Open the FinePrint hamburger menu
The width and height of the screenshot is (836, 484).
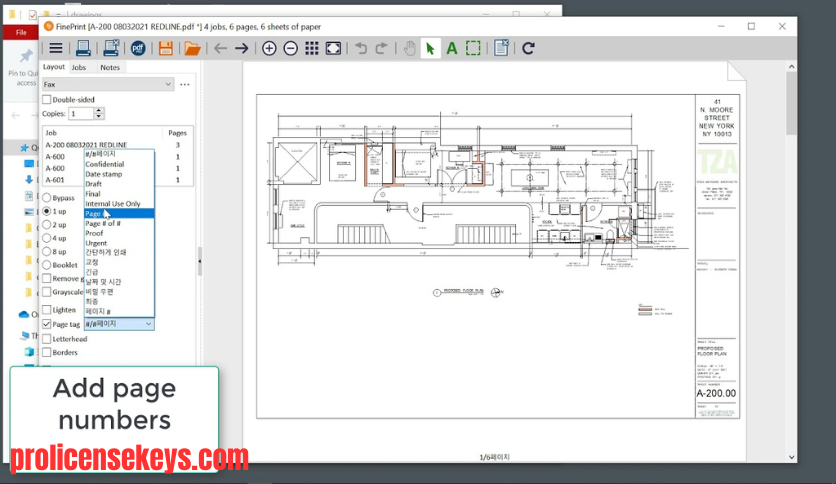click(55, 49)
